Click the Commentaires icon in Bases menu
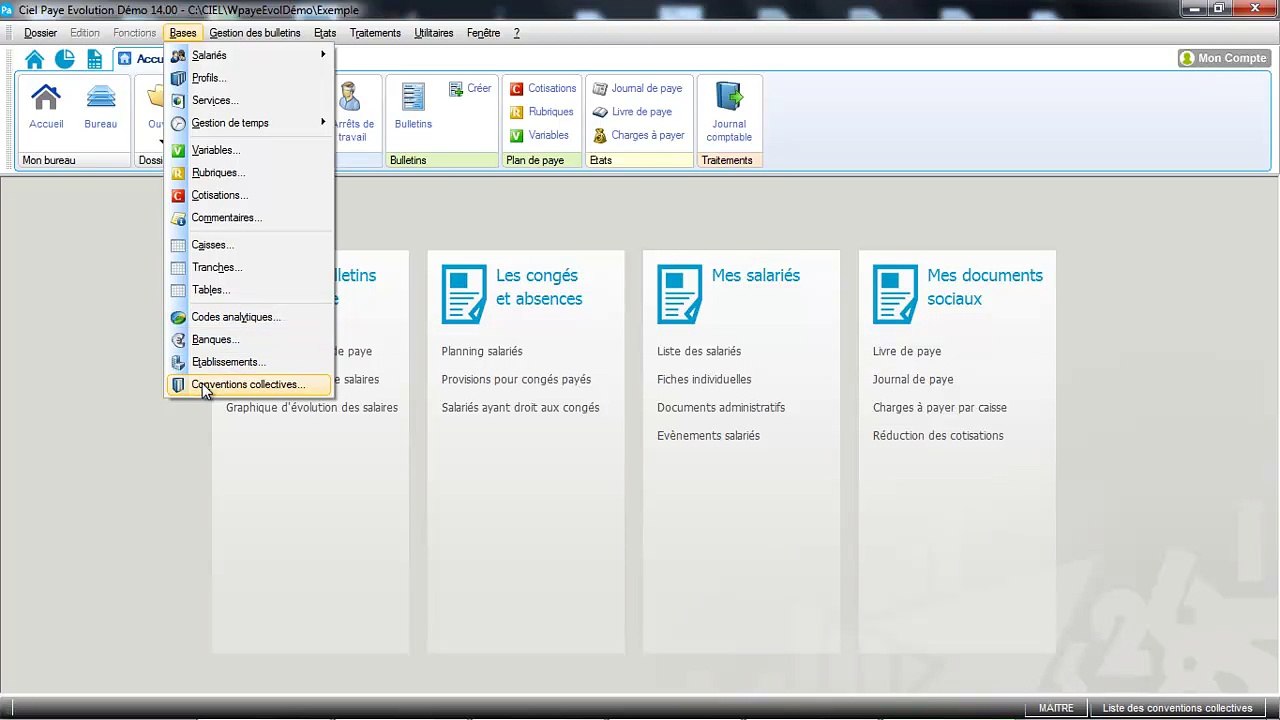Viewport: 1280px width, 720px height. pos(178,218)
